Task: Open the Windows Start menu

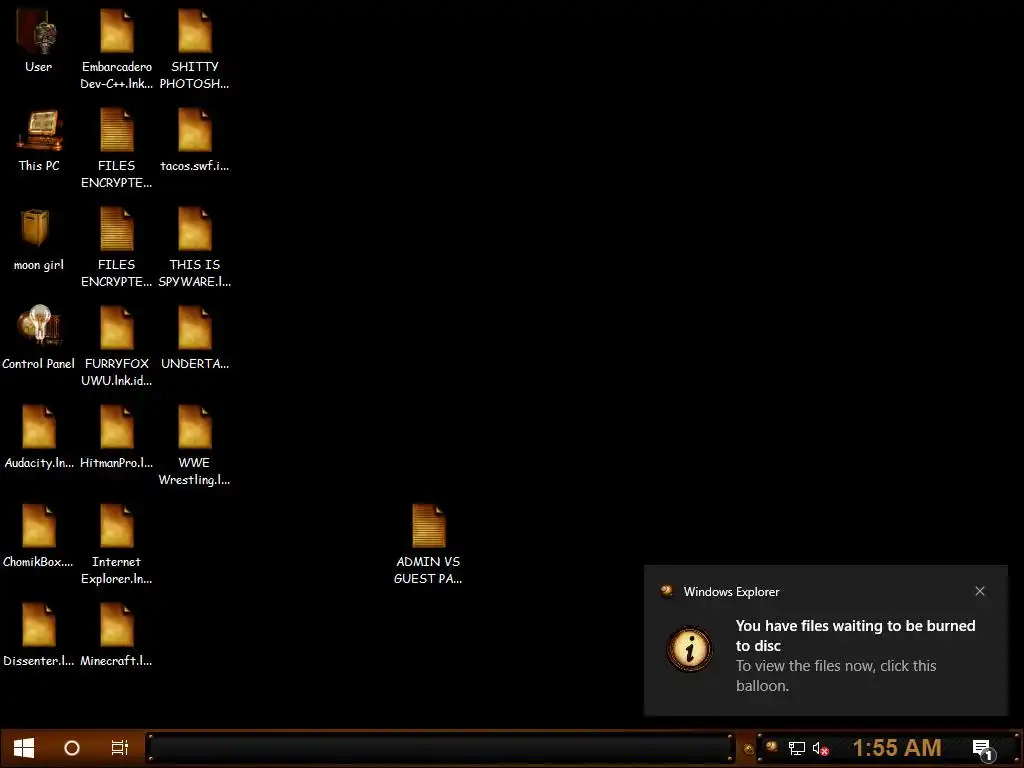Action: point(24,748)
